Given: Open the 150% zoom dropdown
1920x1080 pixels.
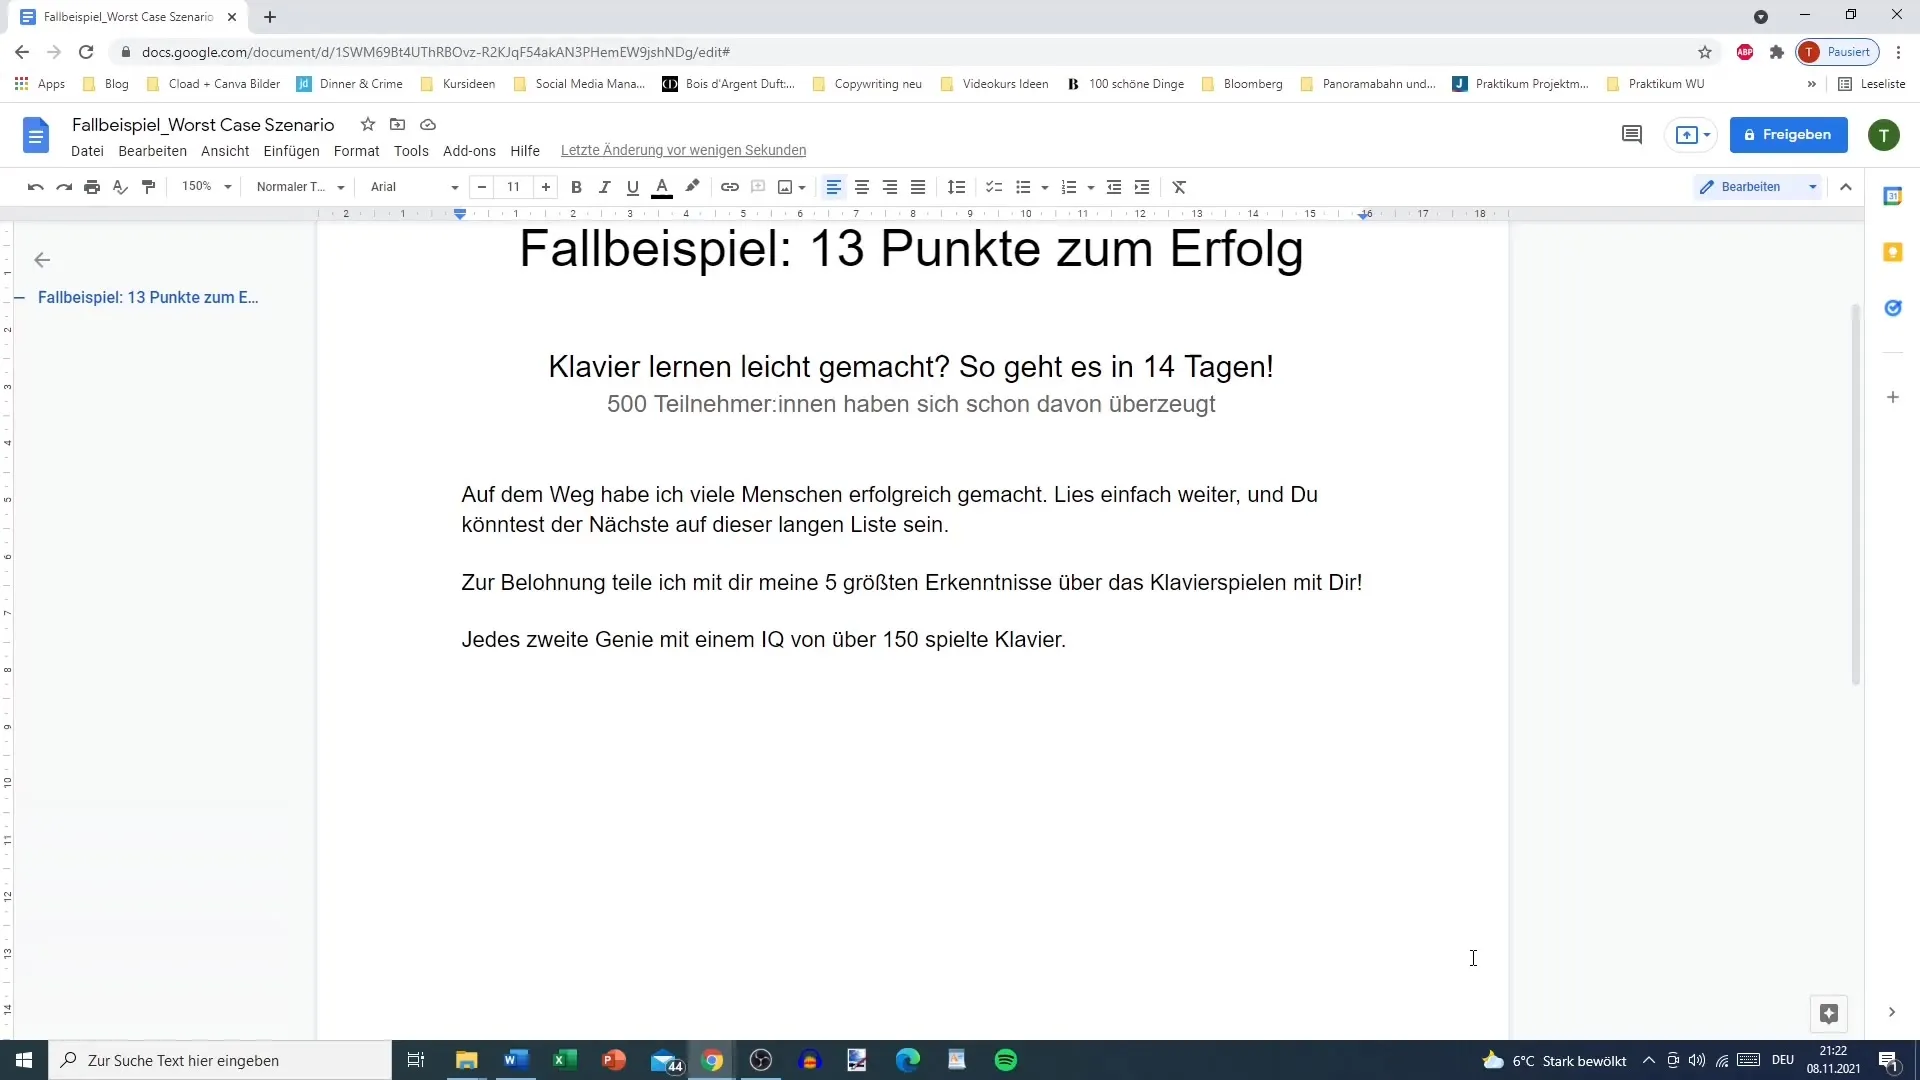Looking at the screenshot, I should [x=206, y=187].
